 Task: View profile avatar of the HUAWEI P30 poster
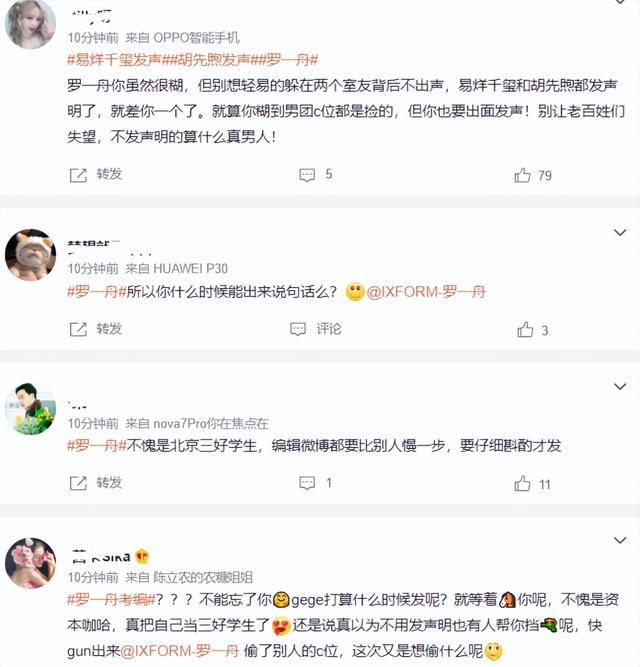(31, 255)
